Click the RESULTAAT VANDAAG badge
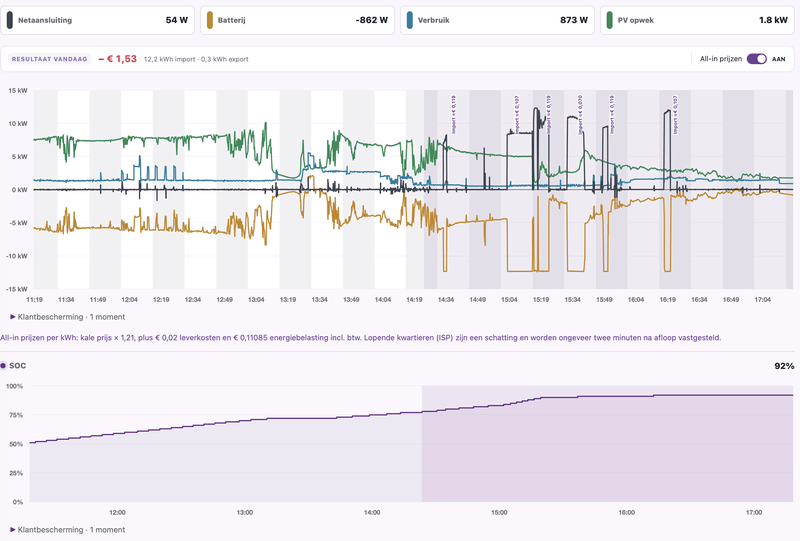 coord(49,59)
